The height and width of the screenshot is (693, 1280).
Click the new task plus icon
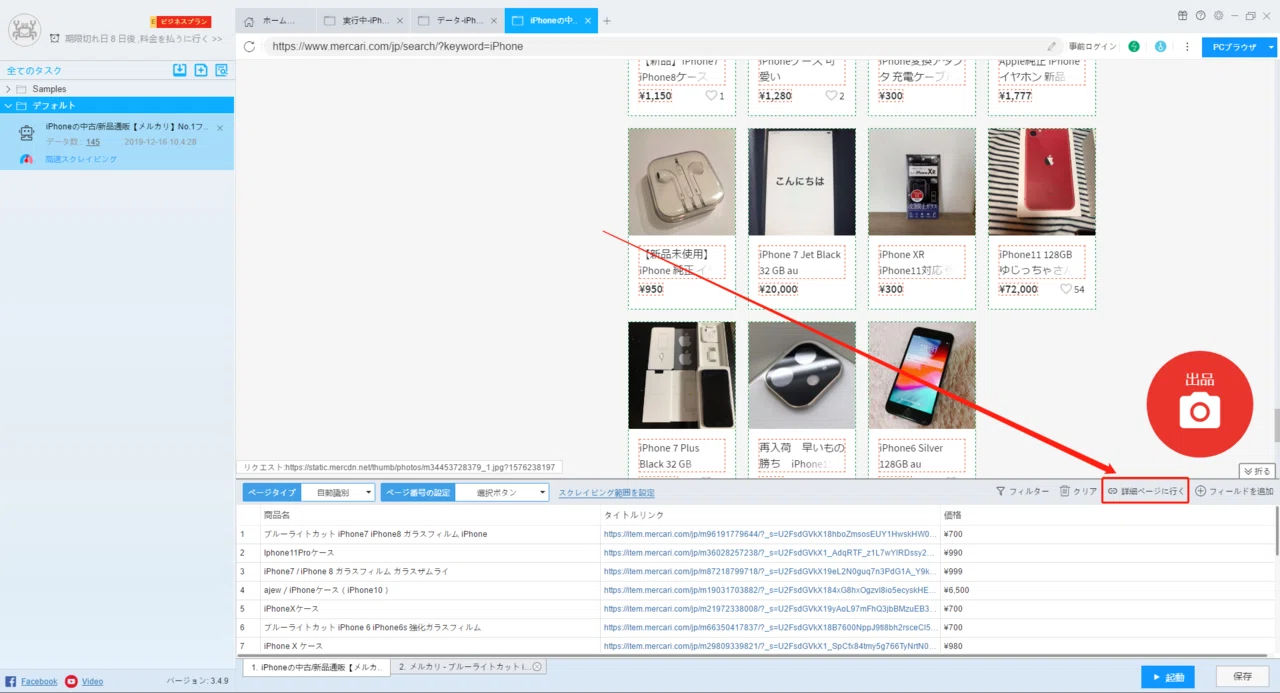tap(201, 70)
